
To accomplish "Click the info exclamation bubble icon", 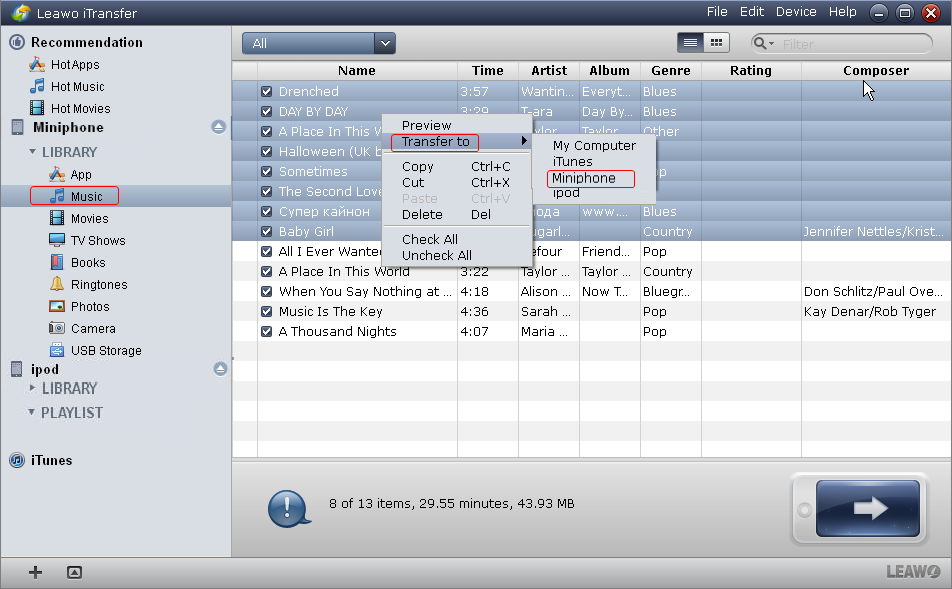I will tap(288, 508).
